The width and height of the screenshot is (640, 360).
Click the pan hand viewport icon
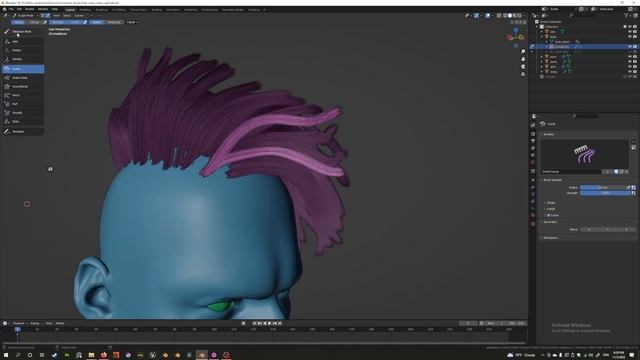point(523,59)
